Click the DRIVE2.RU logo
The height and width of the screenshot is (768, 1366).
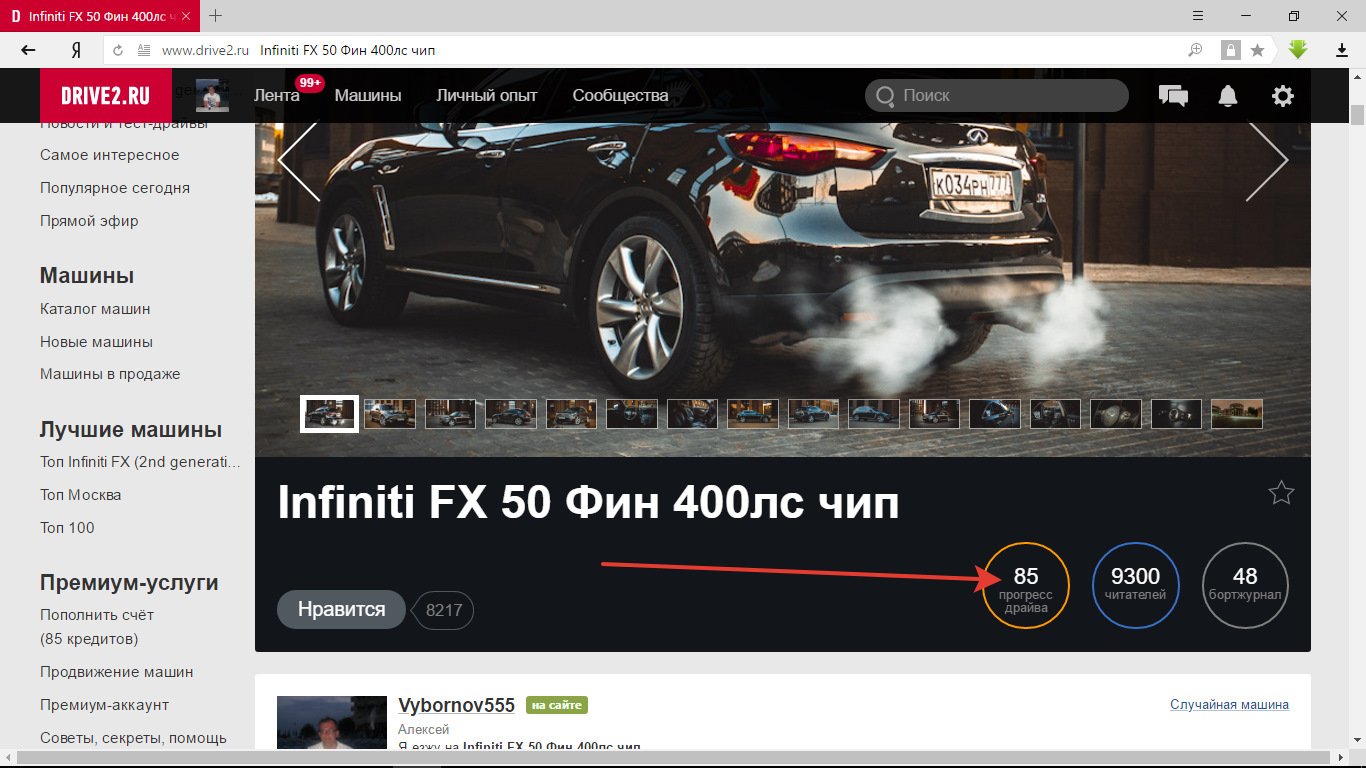pos(105,96)
